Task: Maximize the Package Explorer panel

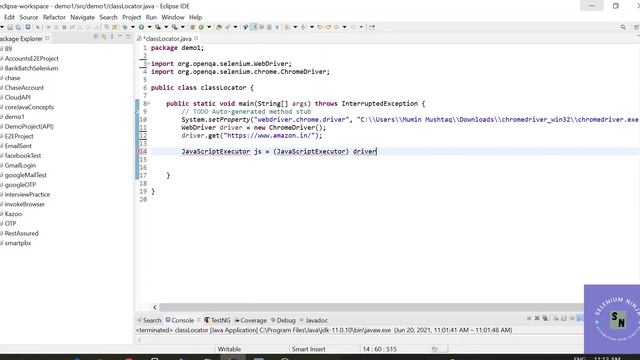Action: (x=128, y=37)
